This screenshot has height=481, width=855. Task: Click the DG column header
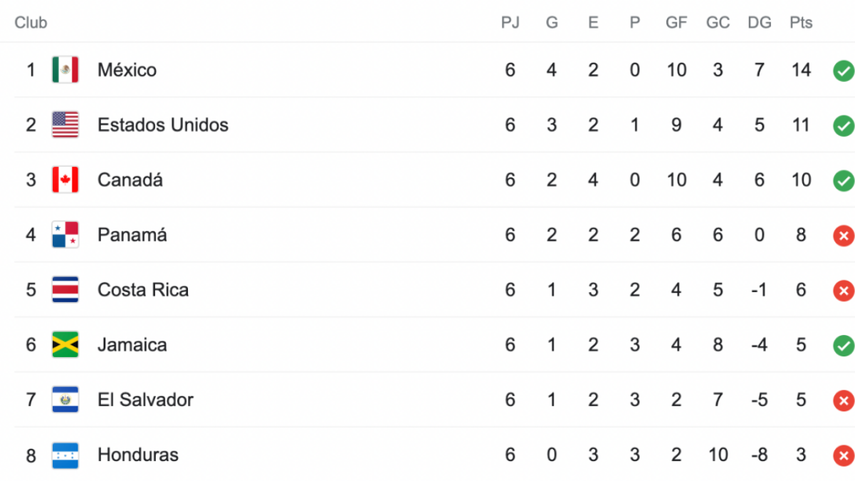pos(760,22)
